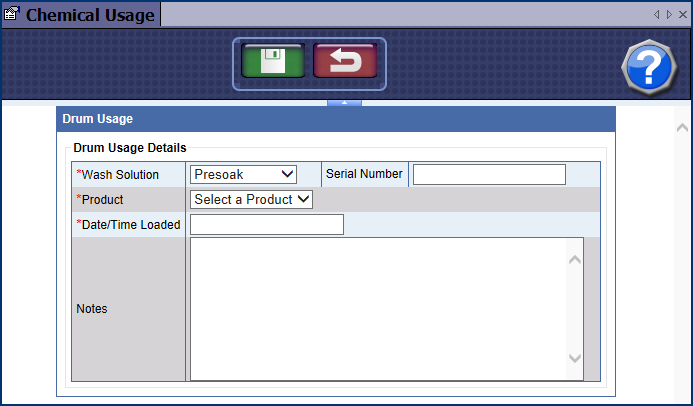The height and width of the screenshot is (406, 693).
Task: Click the green floppy disk Save icon
Action: (x=272, y=62)
